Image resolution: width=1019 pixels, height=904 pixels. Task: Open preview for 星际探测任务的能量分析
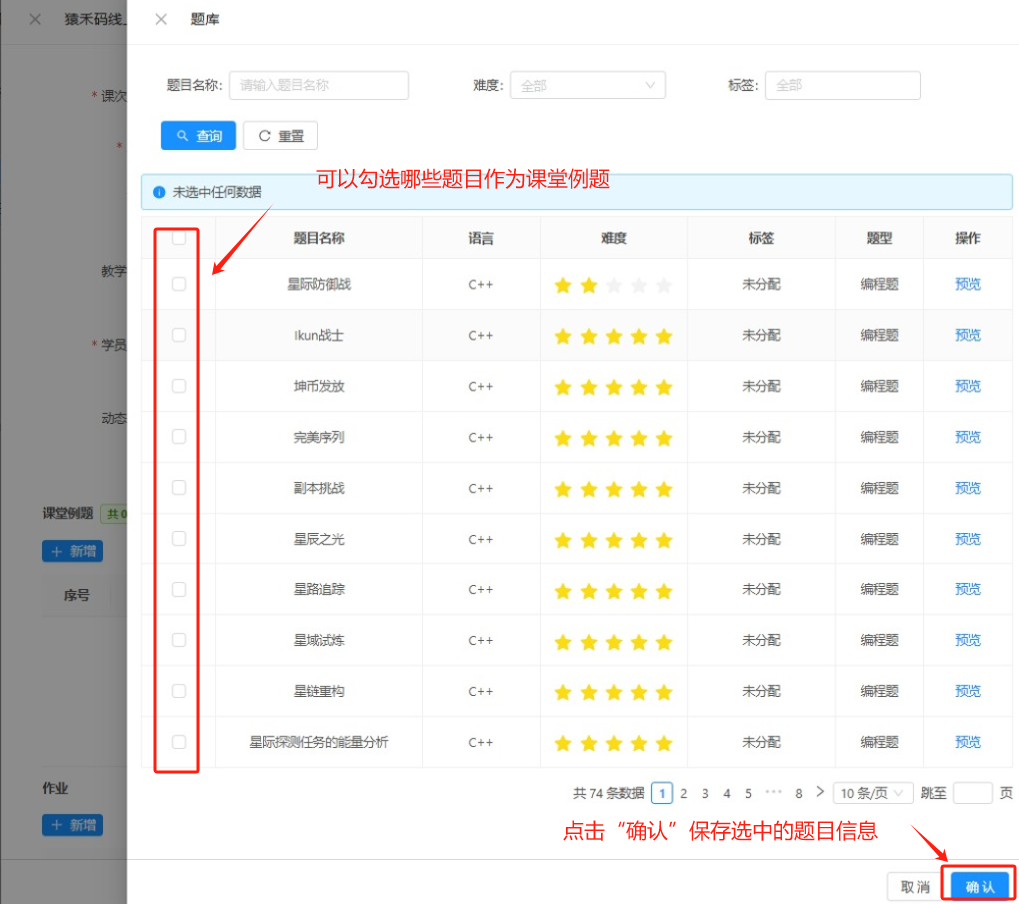pyautogui.click(x=967, y=742)
